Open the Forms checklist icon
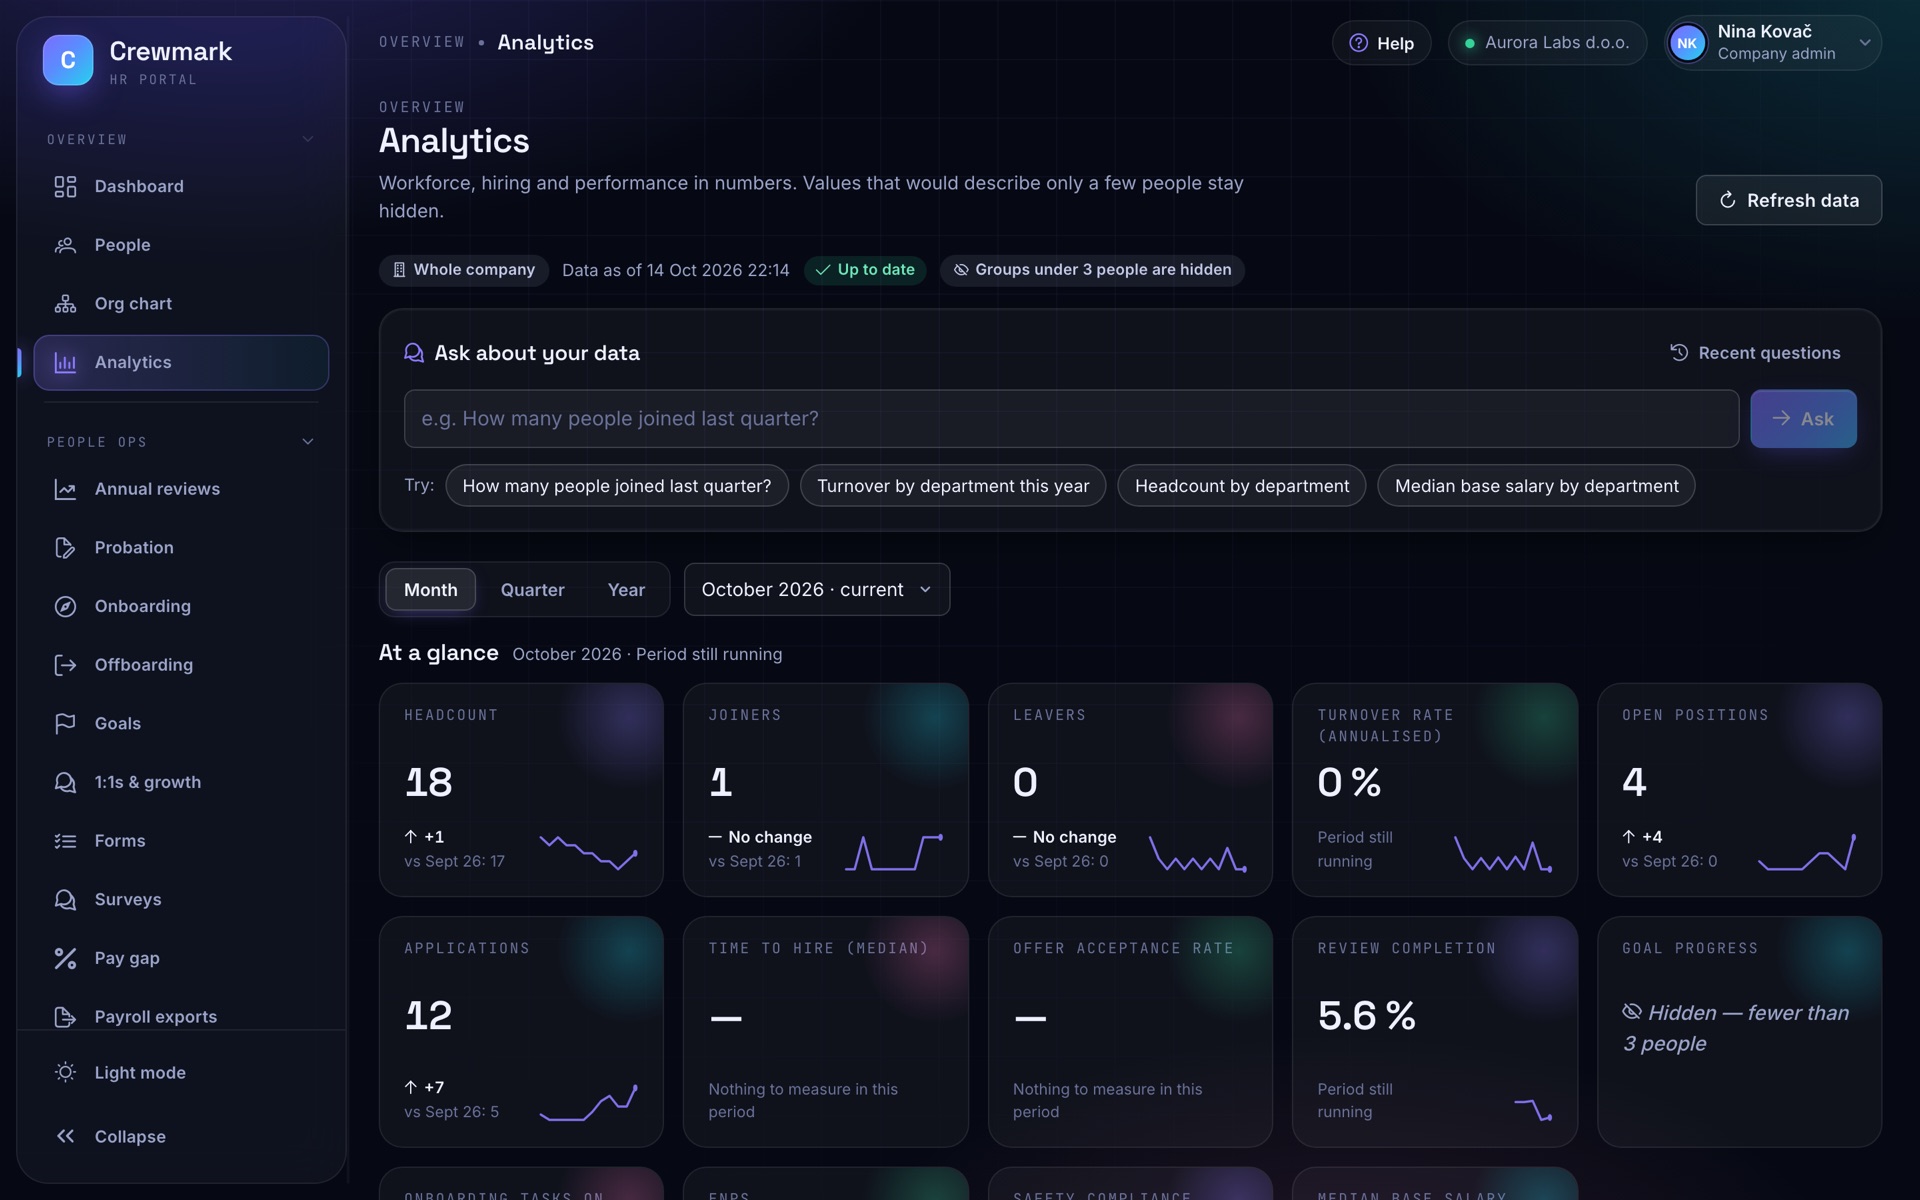The image size is (1920, 1200). 65,841
